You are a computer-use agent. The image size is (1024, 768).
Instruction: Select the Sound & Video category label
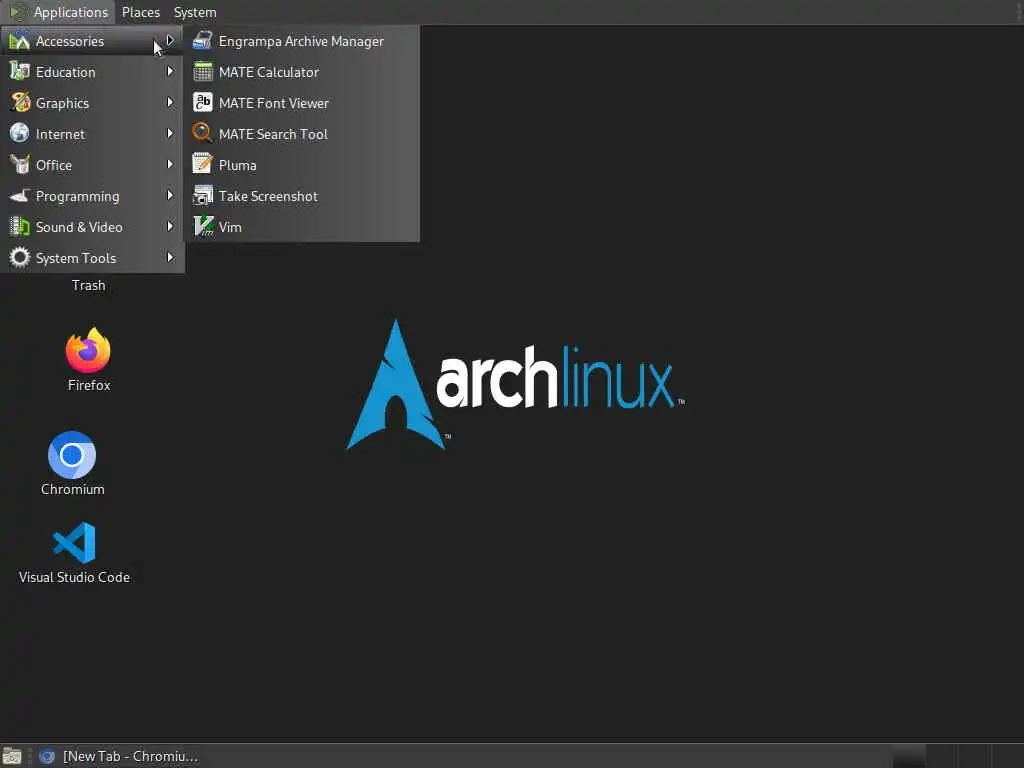[79, 227]
